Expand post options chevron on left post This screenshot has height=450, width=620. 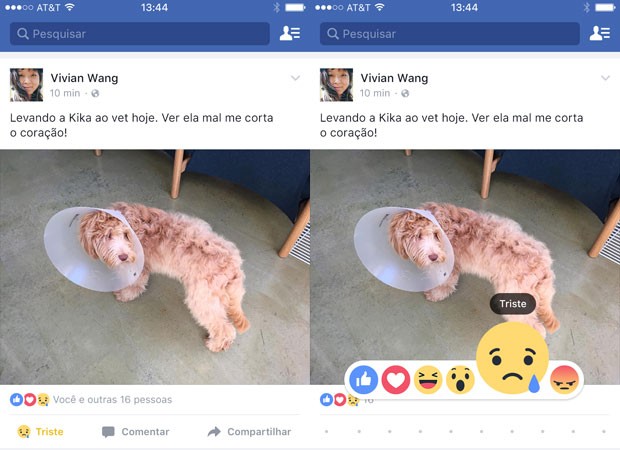point(295,78)
